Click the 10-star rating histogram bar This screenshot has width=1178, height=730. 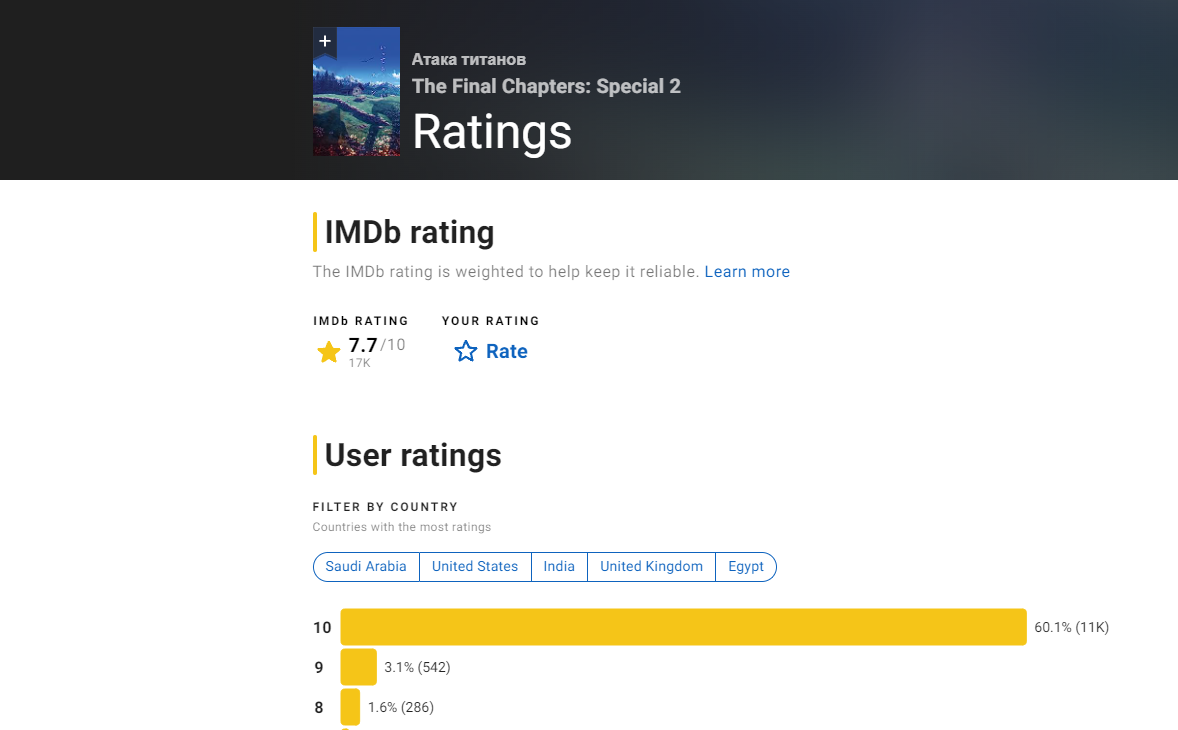point(683,627)
